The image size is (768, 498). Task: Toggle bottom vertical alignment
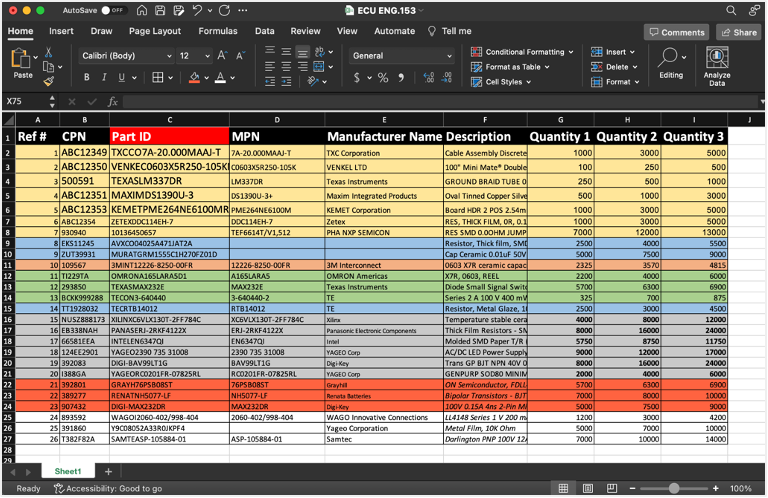click(303, 51)
